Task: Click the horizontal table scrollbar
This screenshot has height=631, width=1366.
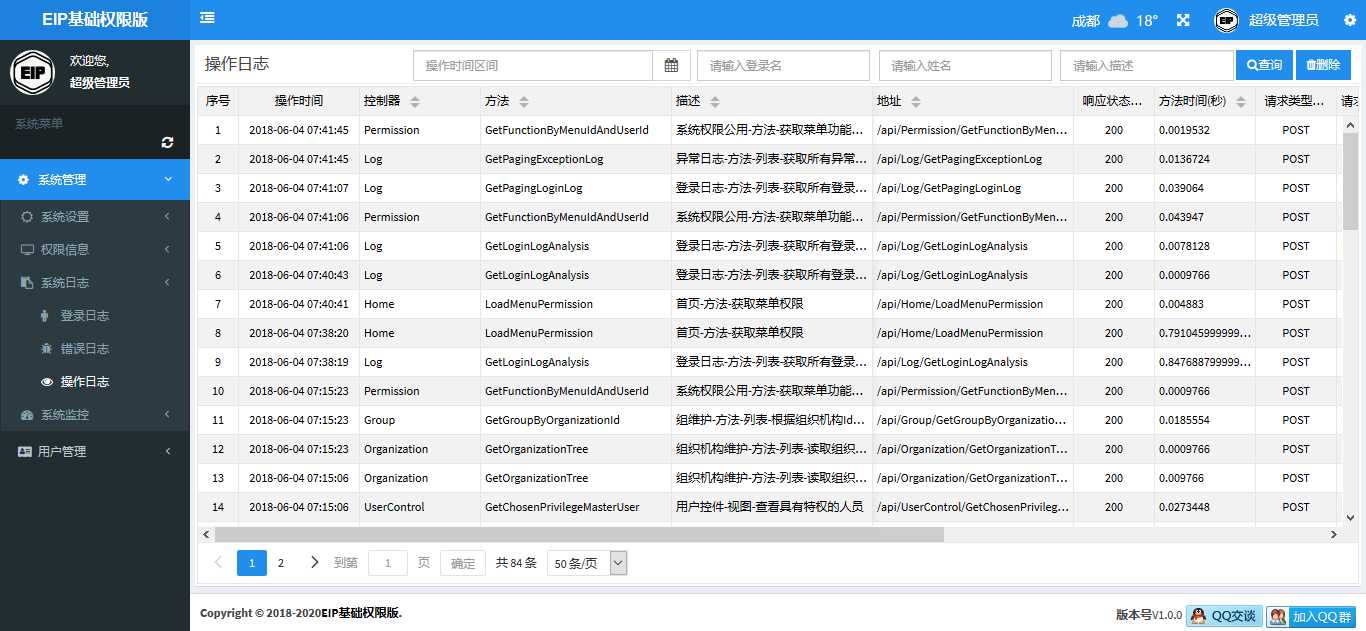Action: [579, 535]
